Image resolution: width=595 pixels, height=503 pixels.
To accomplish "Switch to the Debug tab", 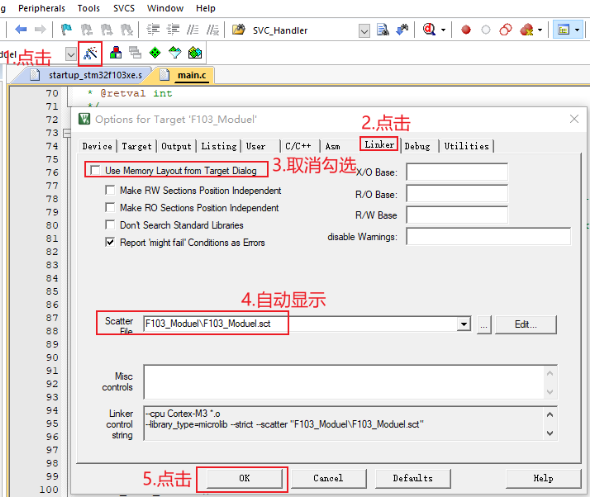I will [x=417, y=146].
